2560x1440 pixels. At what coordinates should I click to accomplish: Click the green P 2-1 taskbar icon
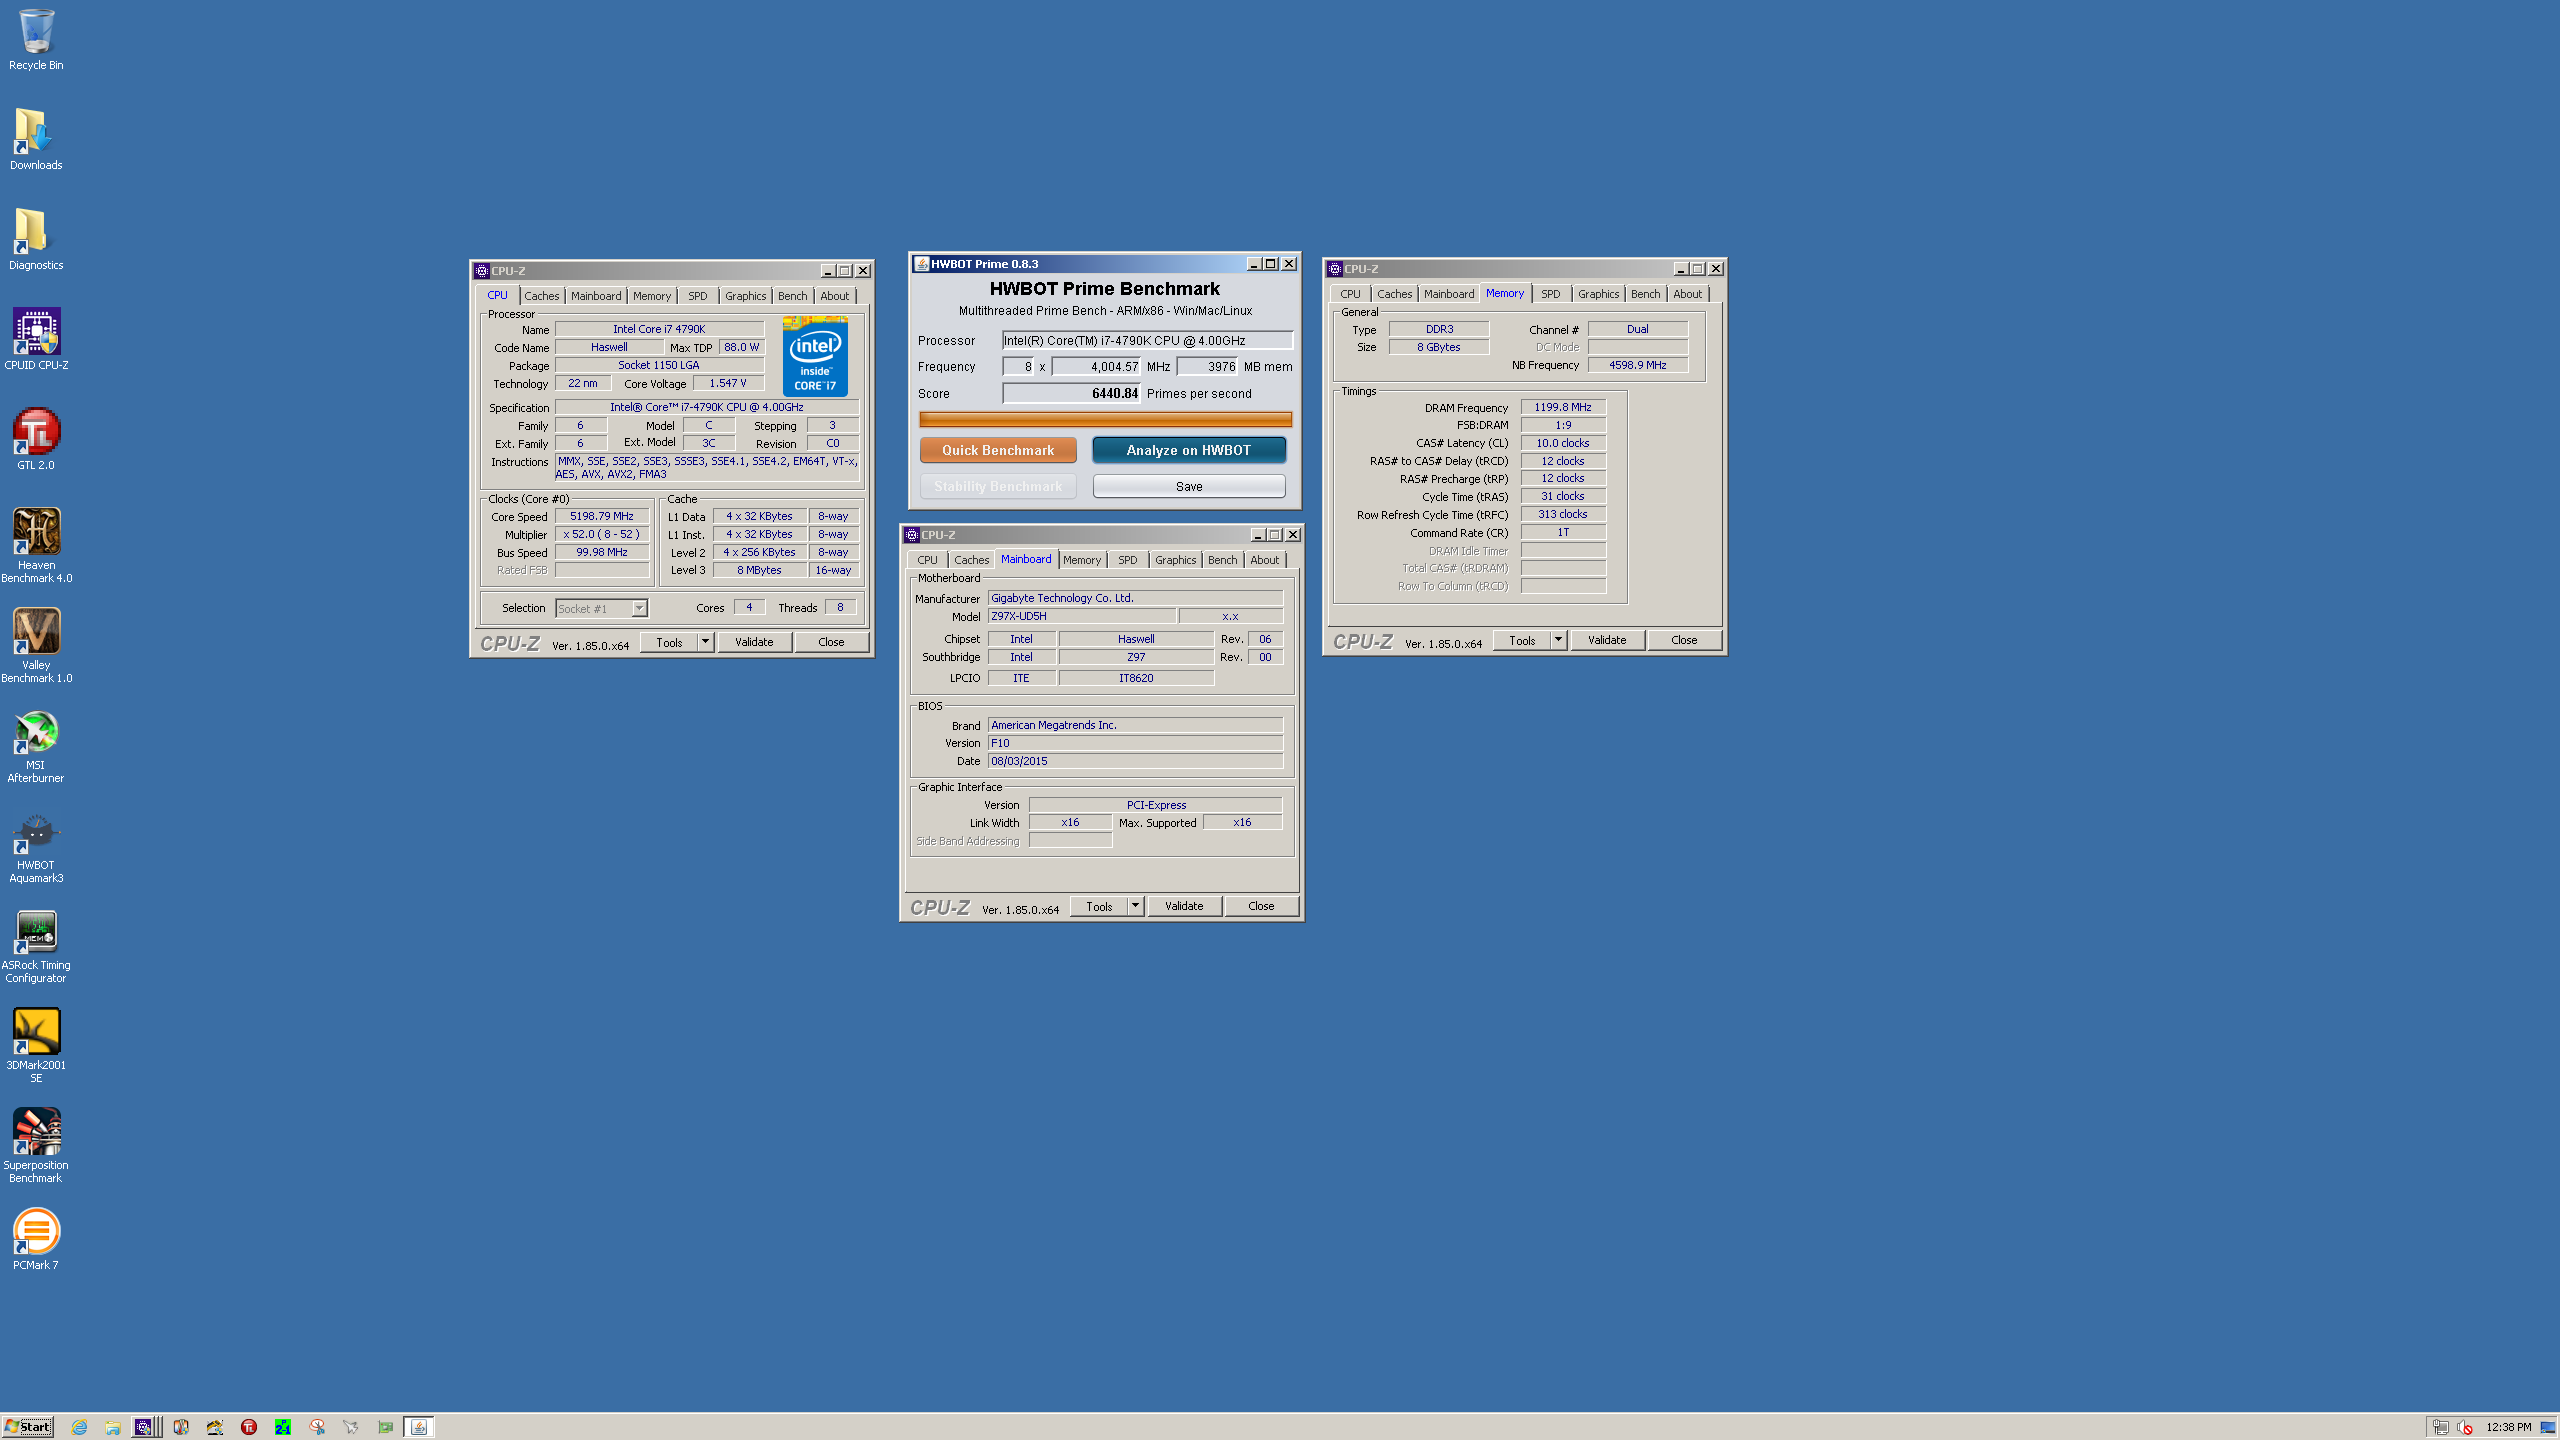tap(283, 1427)
